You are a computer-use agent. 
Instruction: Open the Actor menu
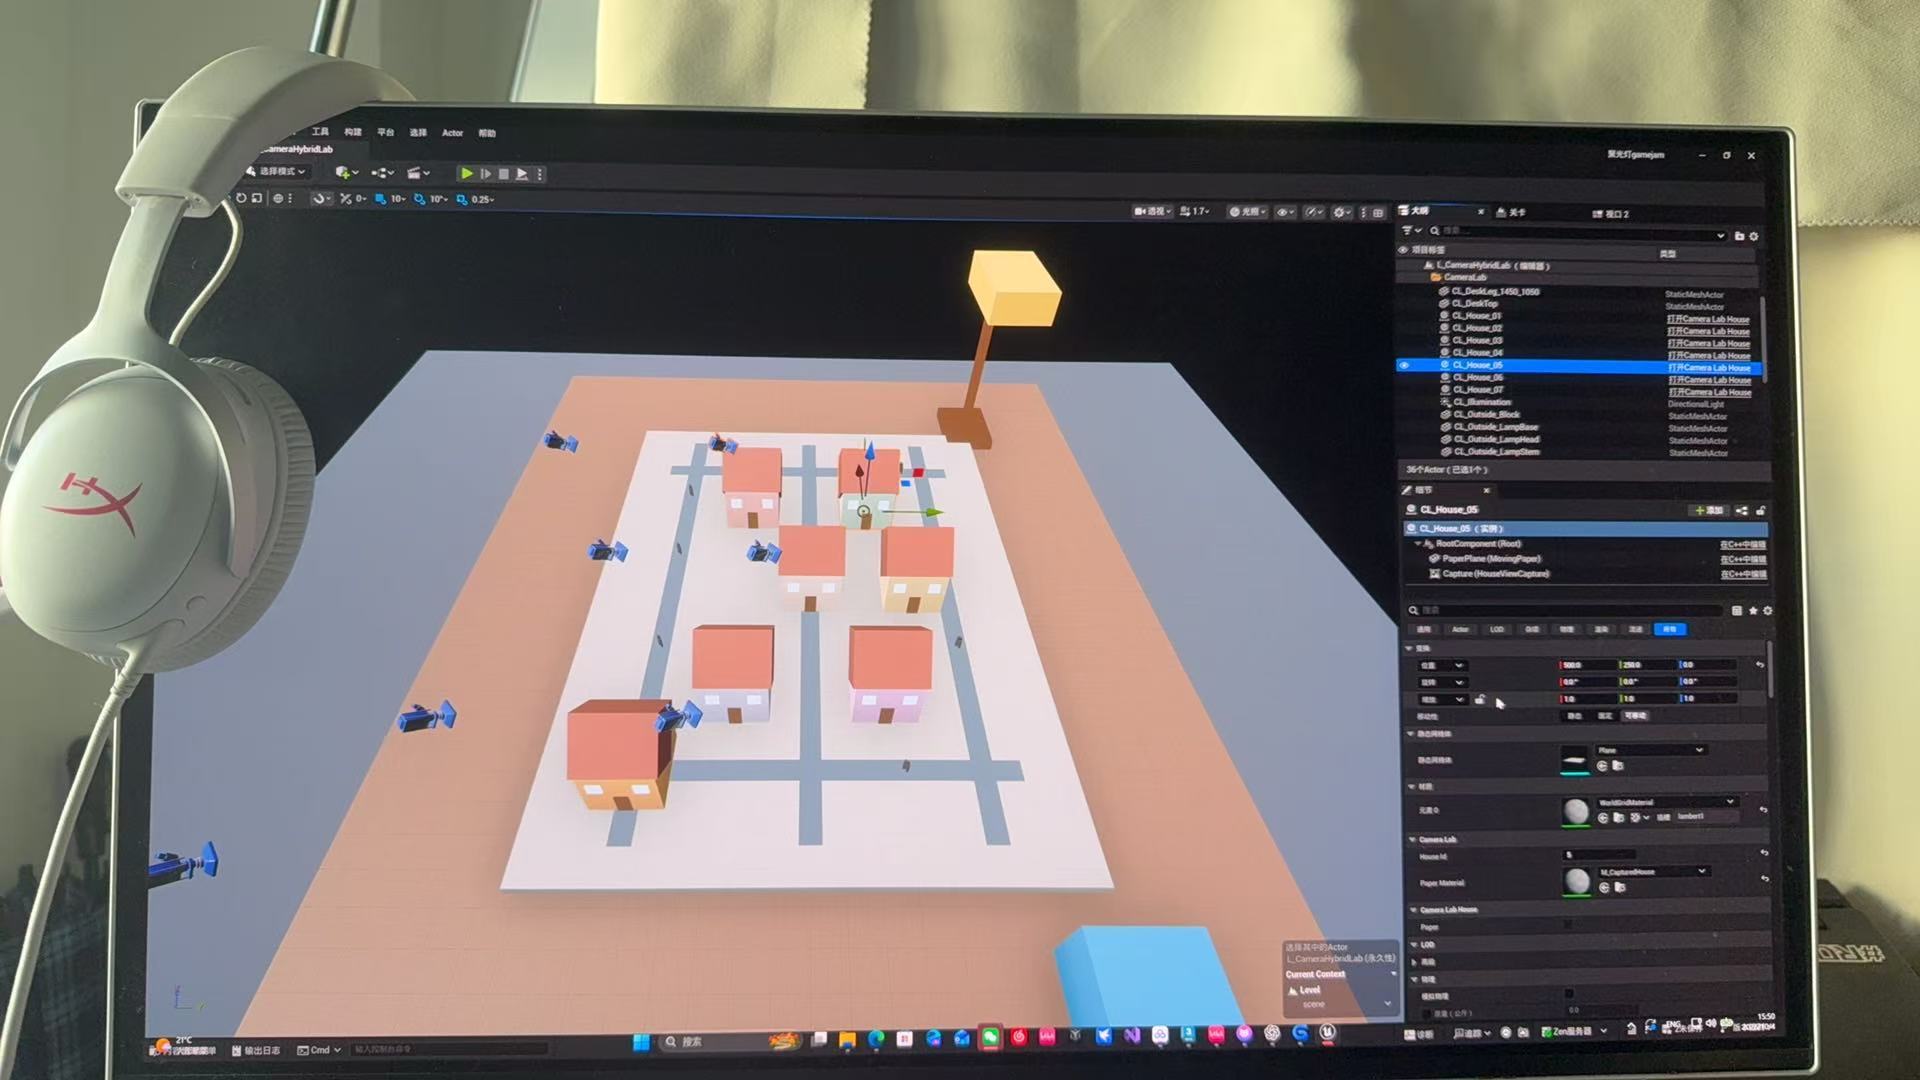[x=452, y=133]
